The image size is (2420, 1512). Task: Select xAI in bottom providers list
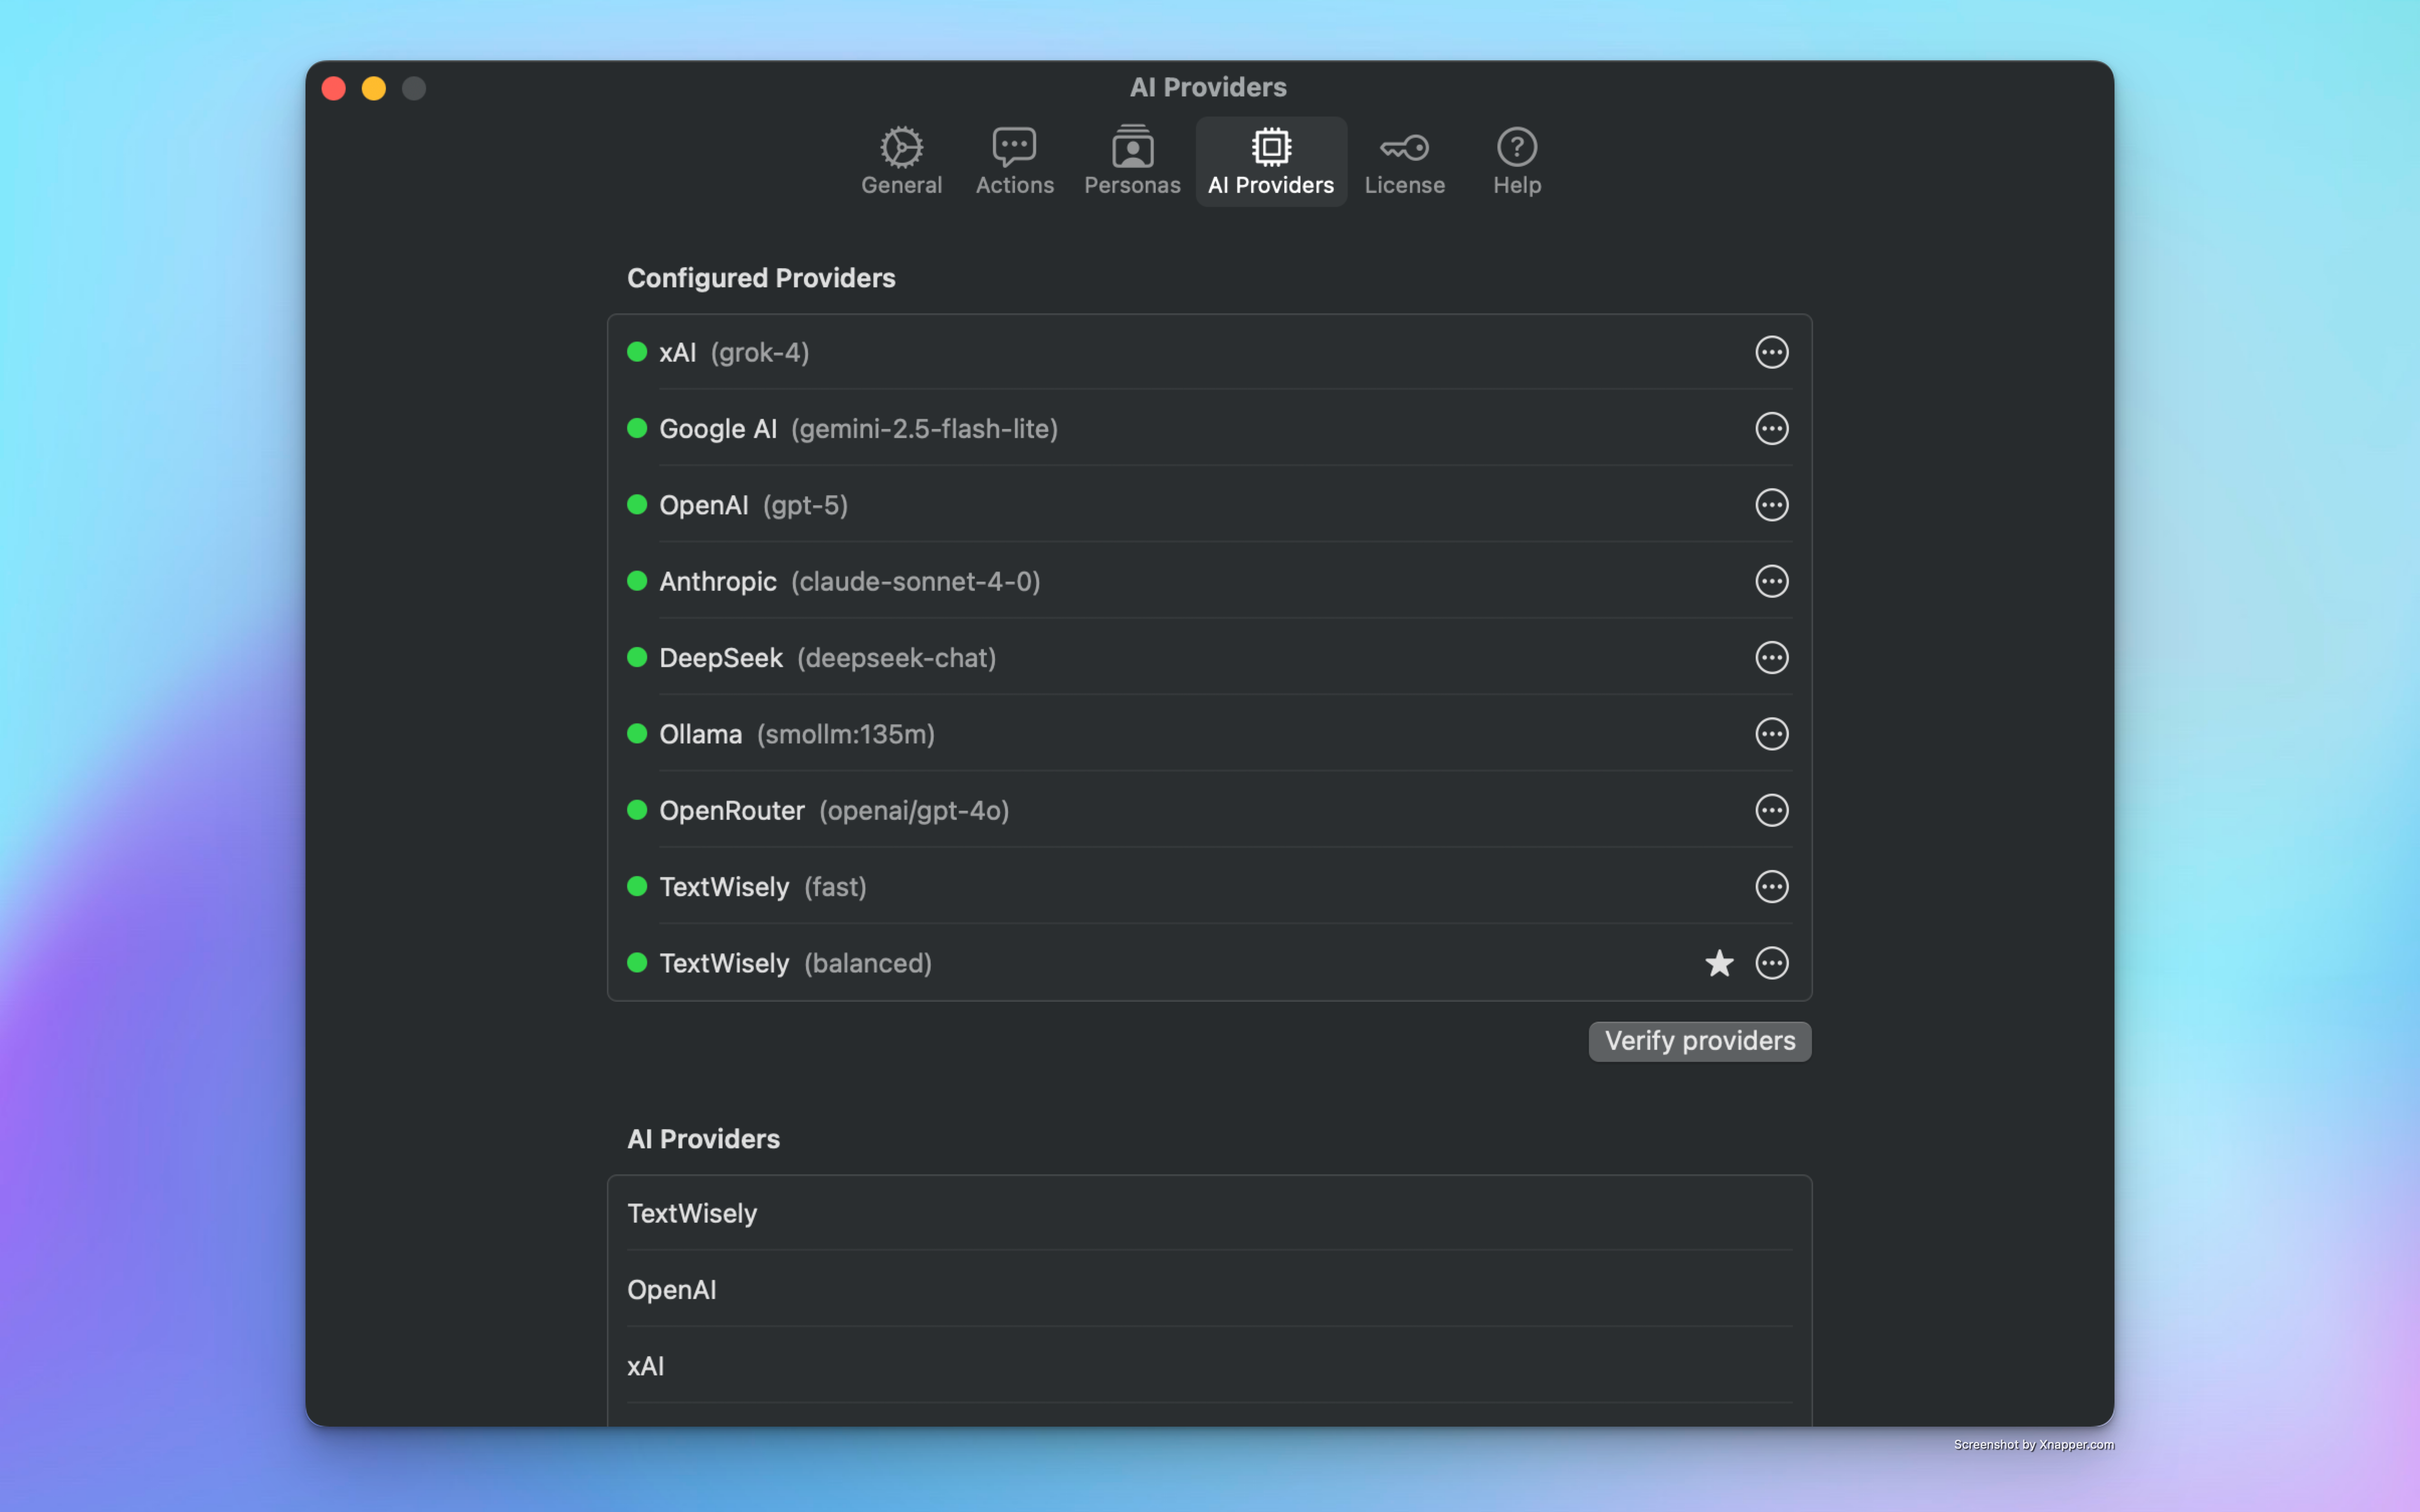pos(646,1366)
